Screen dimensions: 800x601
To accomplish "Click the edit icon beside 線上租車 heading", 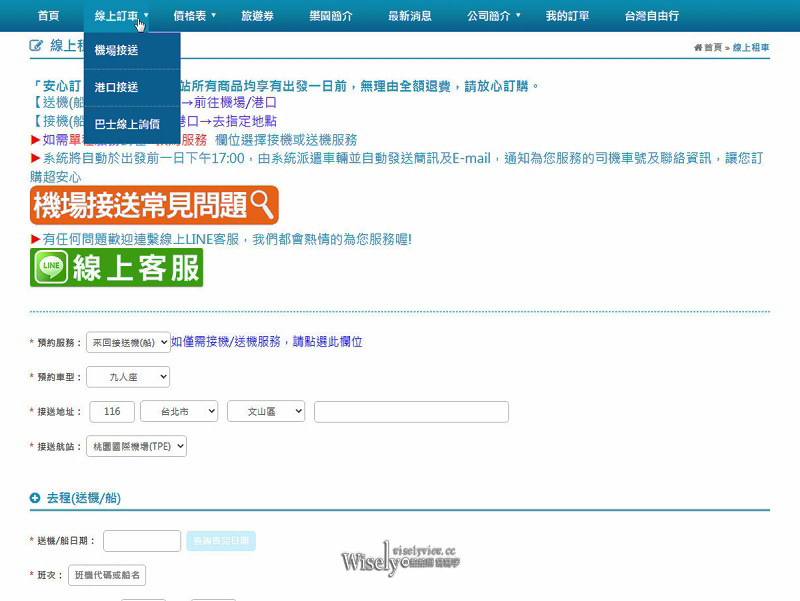I will pos(37,46).
